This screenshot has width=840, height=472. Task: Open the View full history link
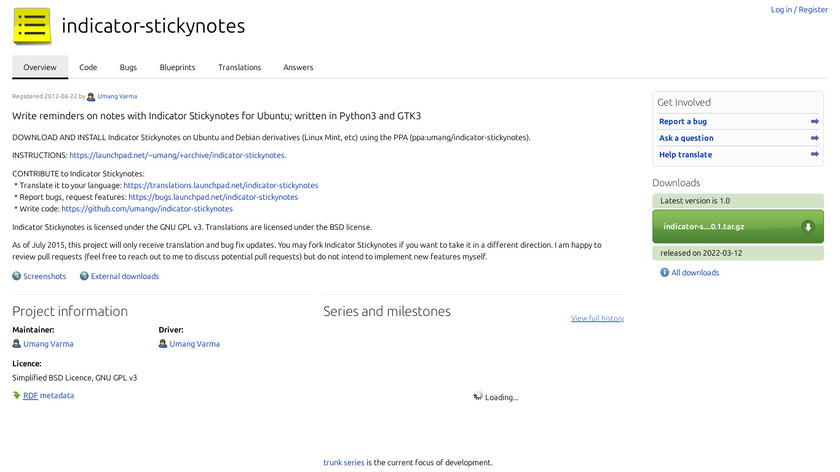(597, 318)
